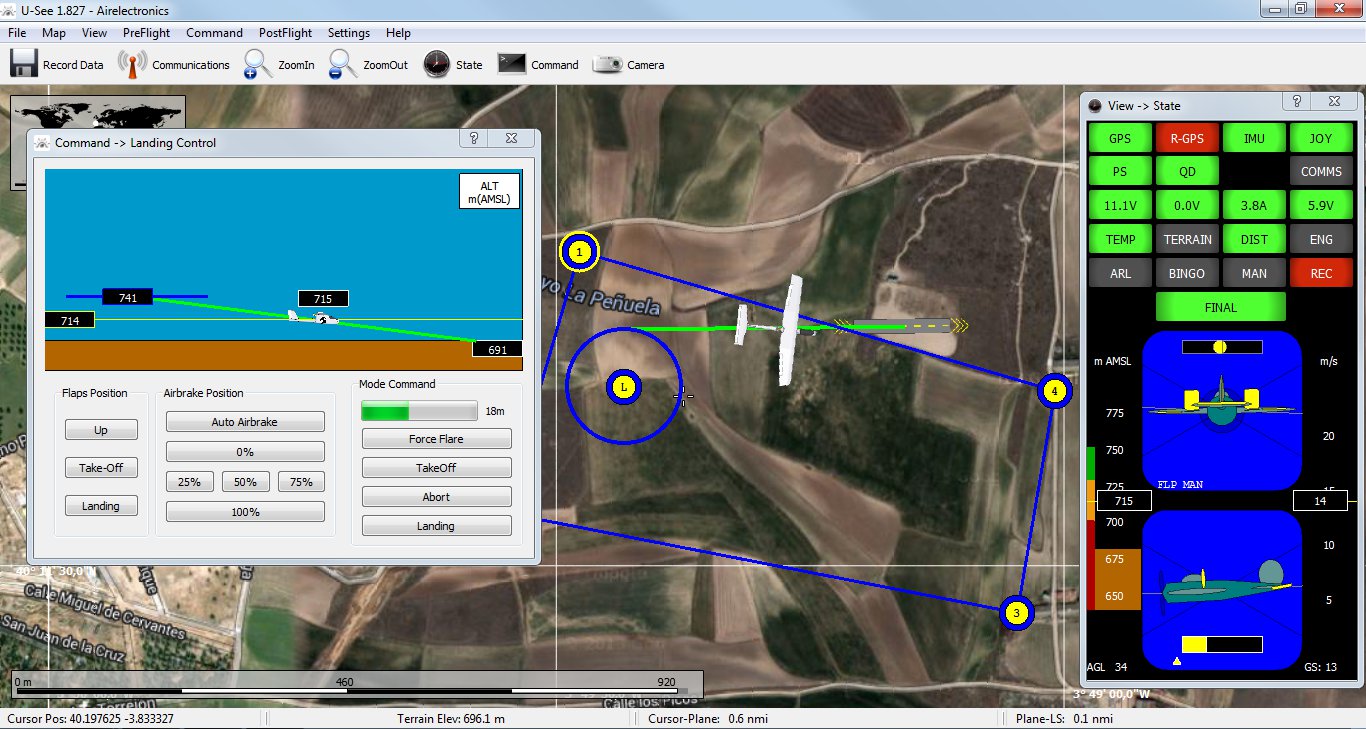Screen dimensions: 1366x729
Task: Toggle the red REC indicator
Action: click(x=1321, y=273)
